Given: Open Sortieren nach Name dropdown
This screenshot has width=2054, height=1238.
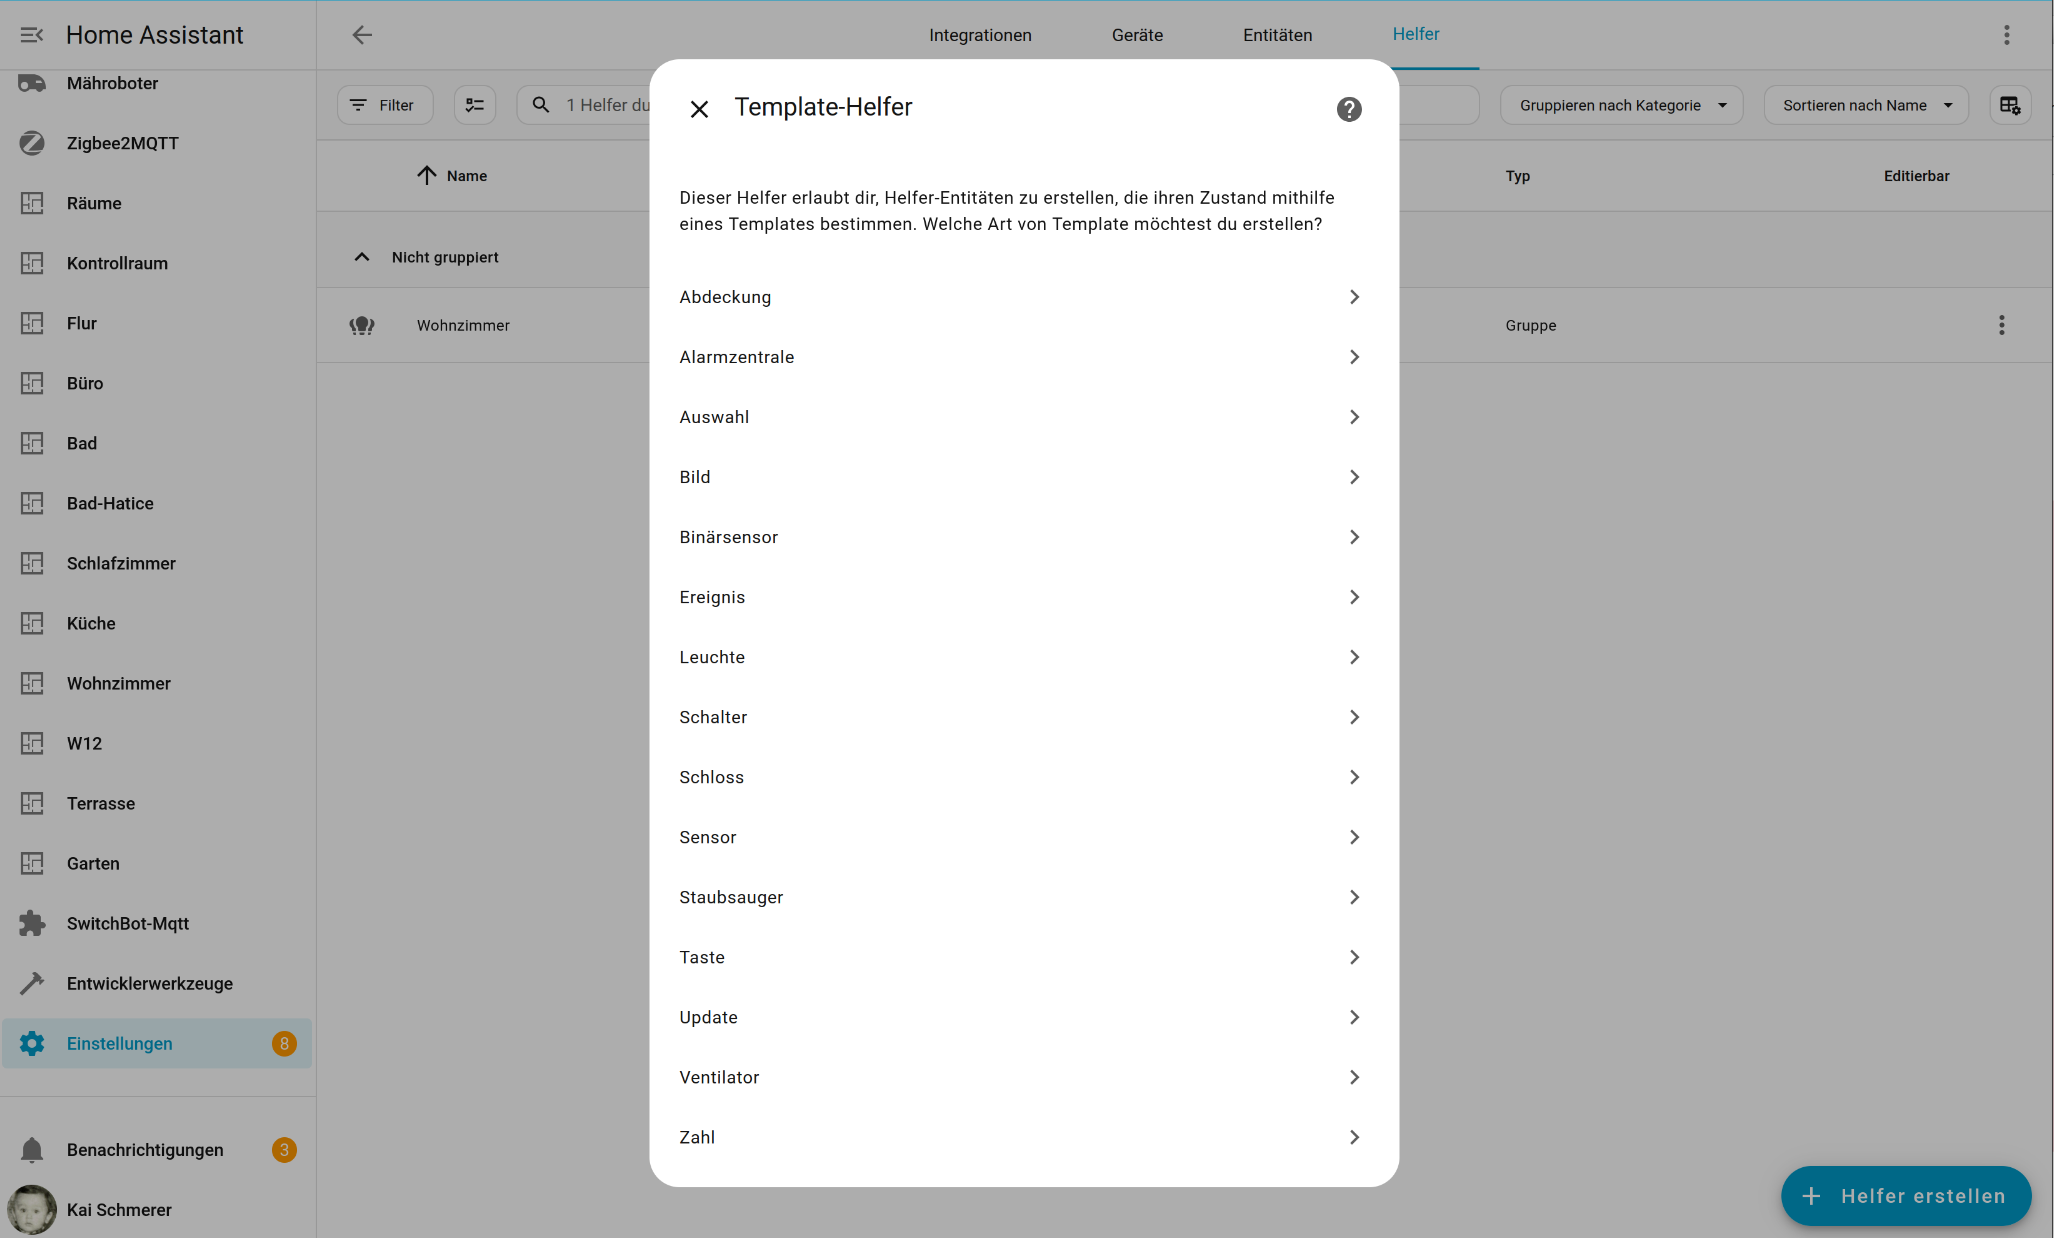Looking at the screenshot, I should click(1865, 105).
